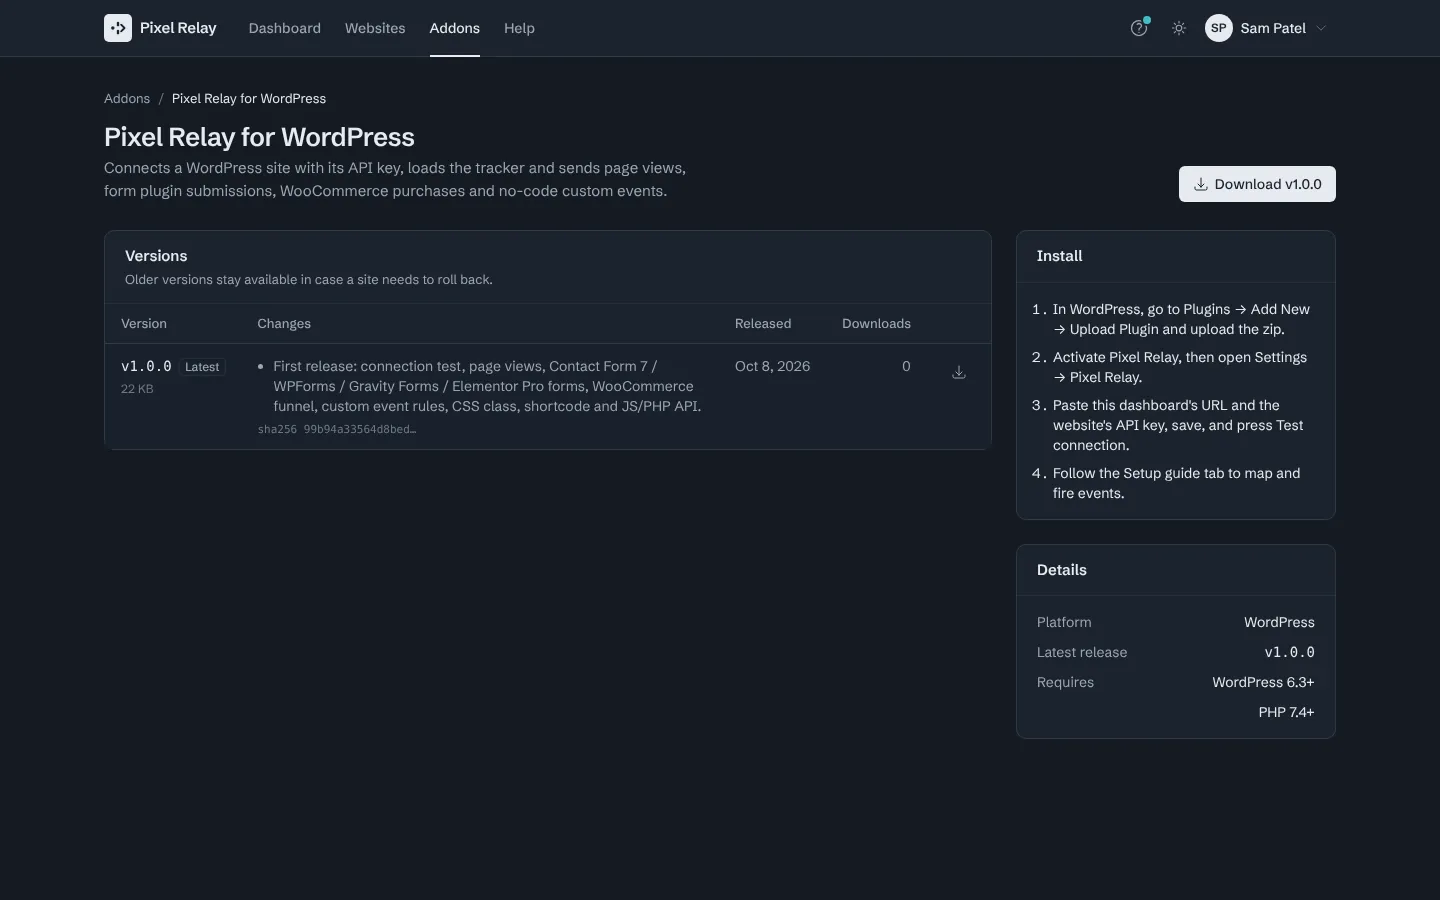Click the Sam Patel user name
The image size is (1440, 900).
(x=1273, y=28)
